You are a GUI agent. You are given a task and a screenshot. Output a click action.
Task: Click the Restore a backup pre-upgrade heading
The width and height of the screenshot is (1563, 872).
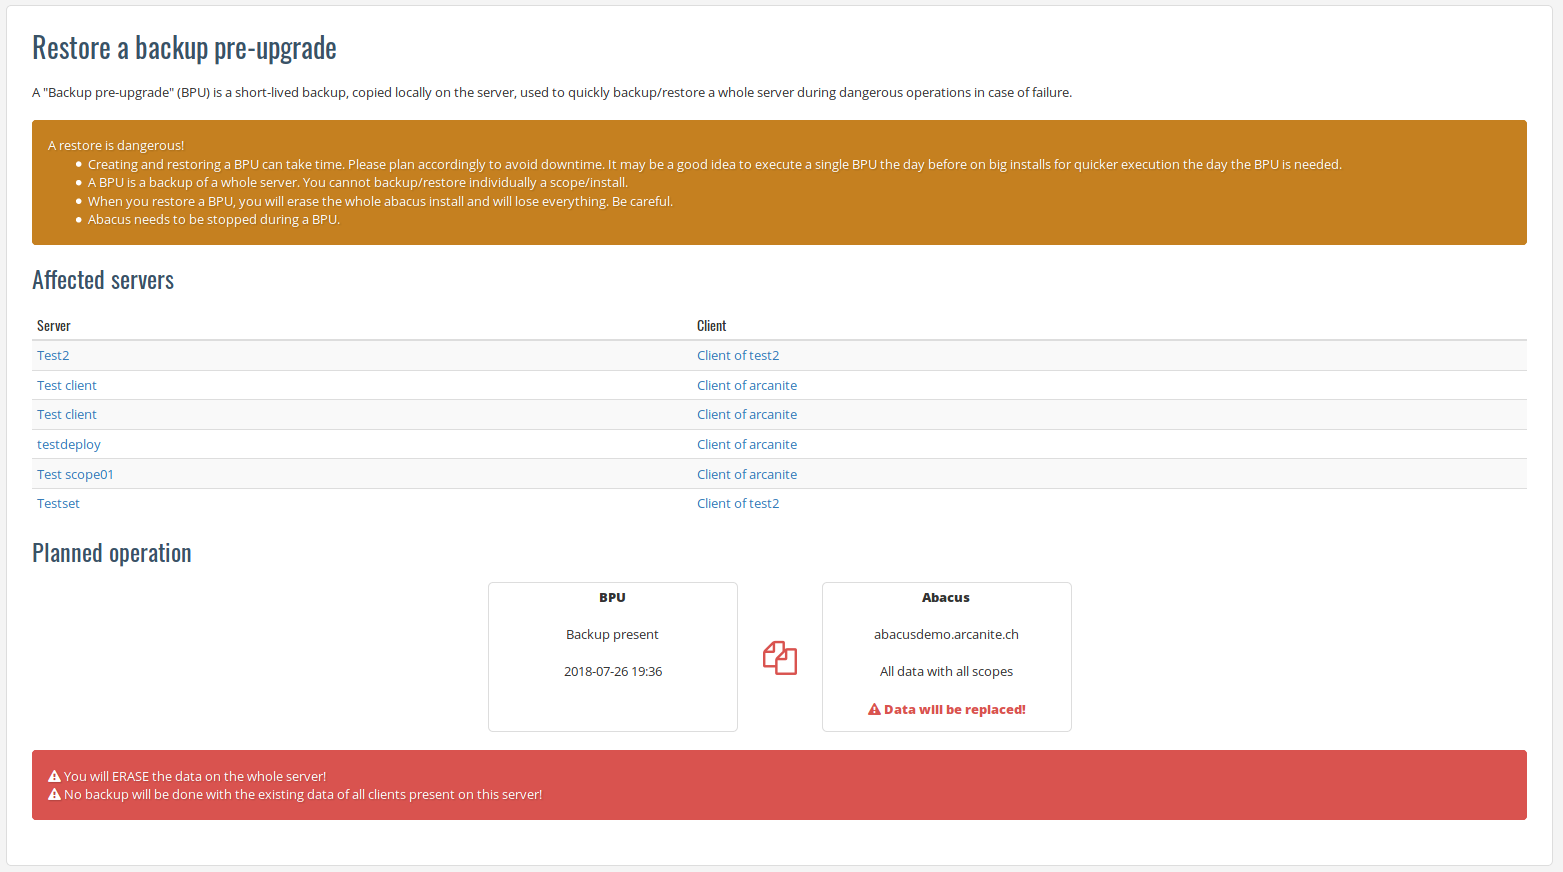tap(184, 48)
